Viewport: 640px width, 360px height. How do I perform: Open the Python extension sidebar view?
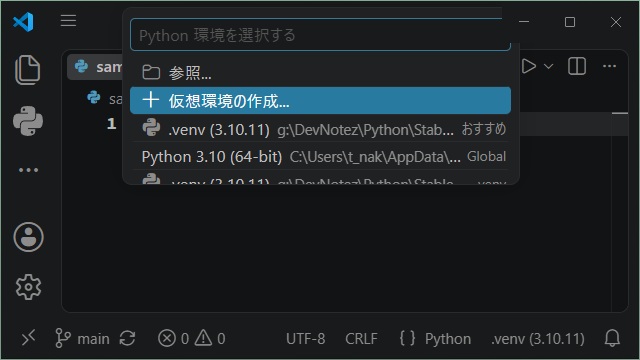pyautogui.click(x=28, y=121)
